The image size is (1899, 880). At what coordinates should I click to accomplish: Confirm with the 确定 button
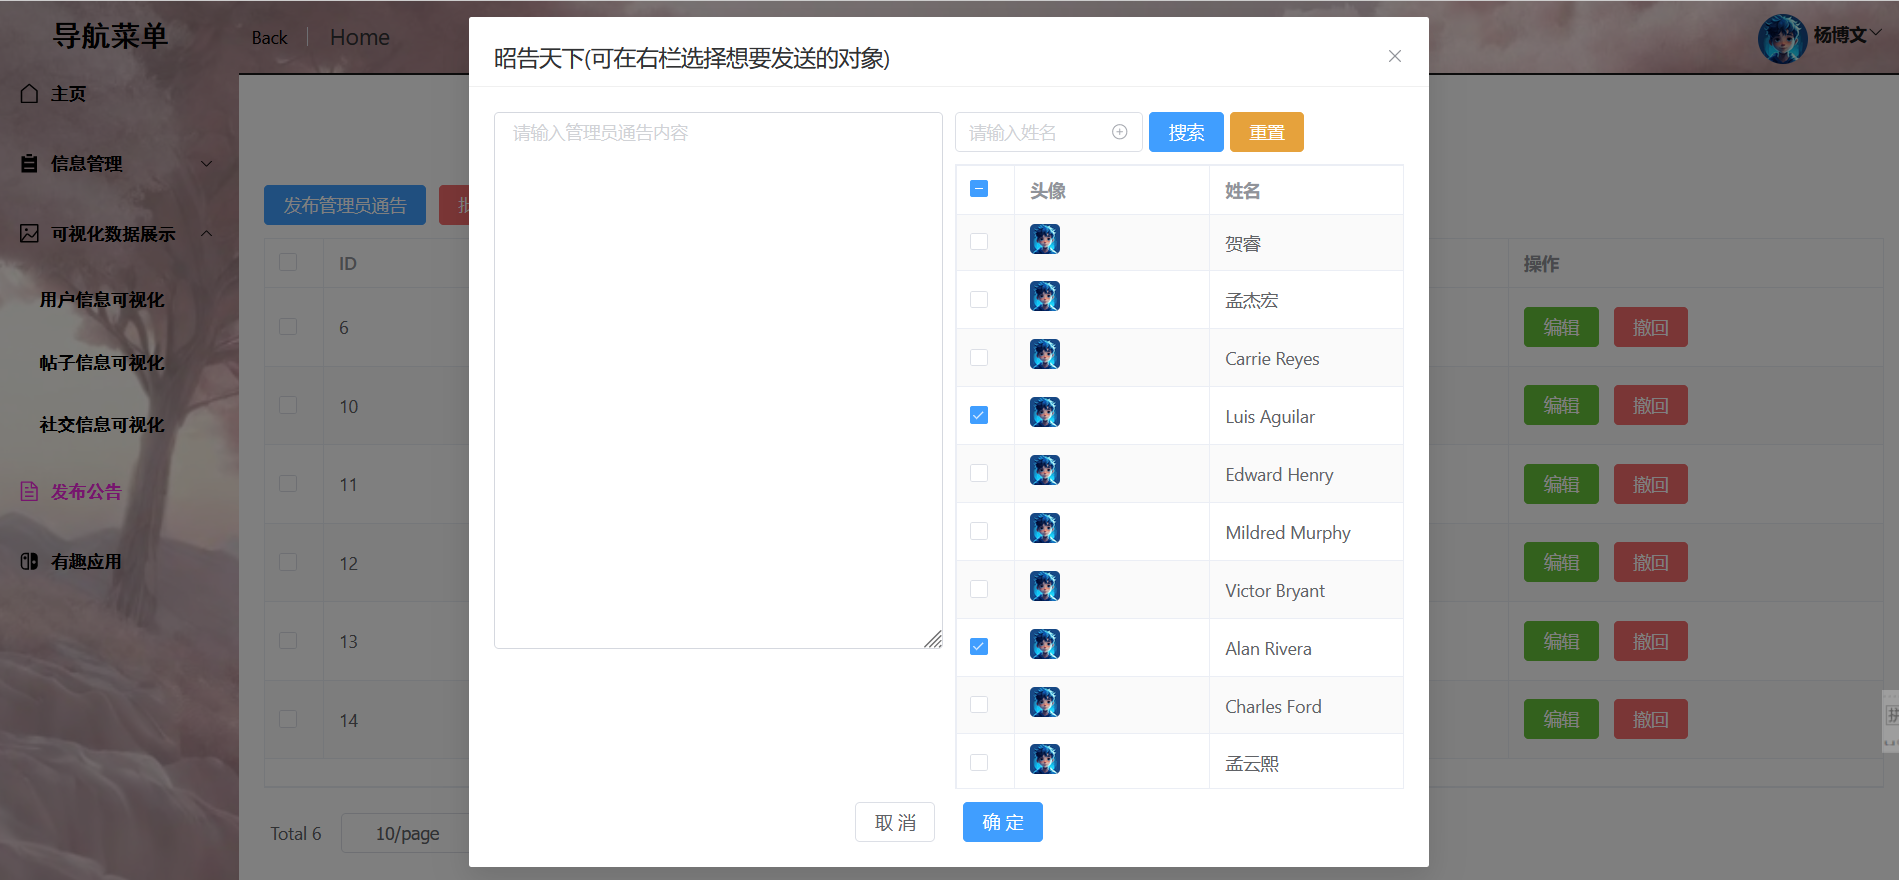pyautogui.click(x=1003, y=822)
